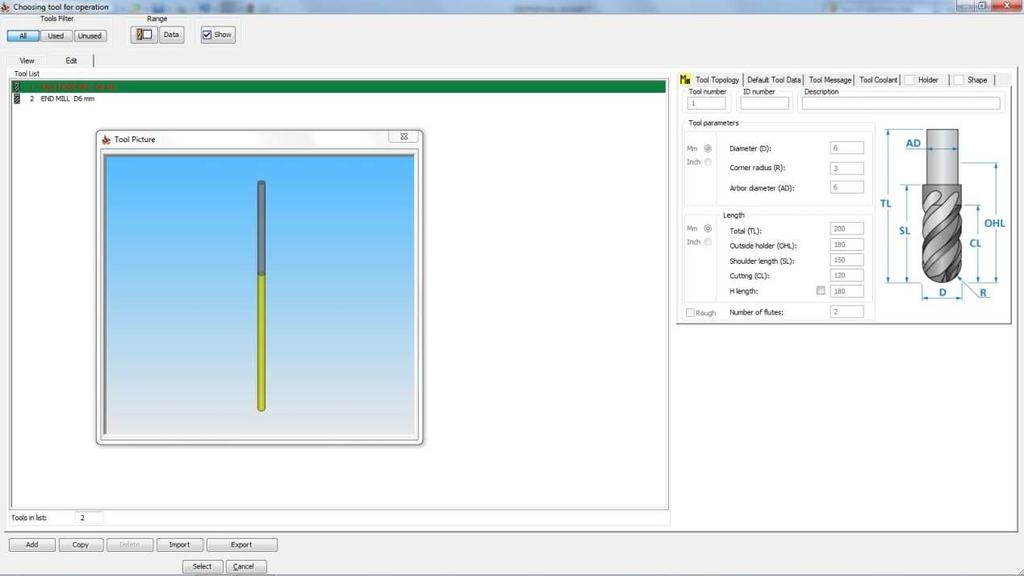Select the highlighted first tool row
The image size is (1024, 576).
(339, 87)
